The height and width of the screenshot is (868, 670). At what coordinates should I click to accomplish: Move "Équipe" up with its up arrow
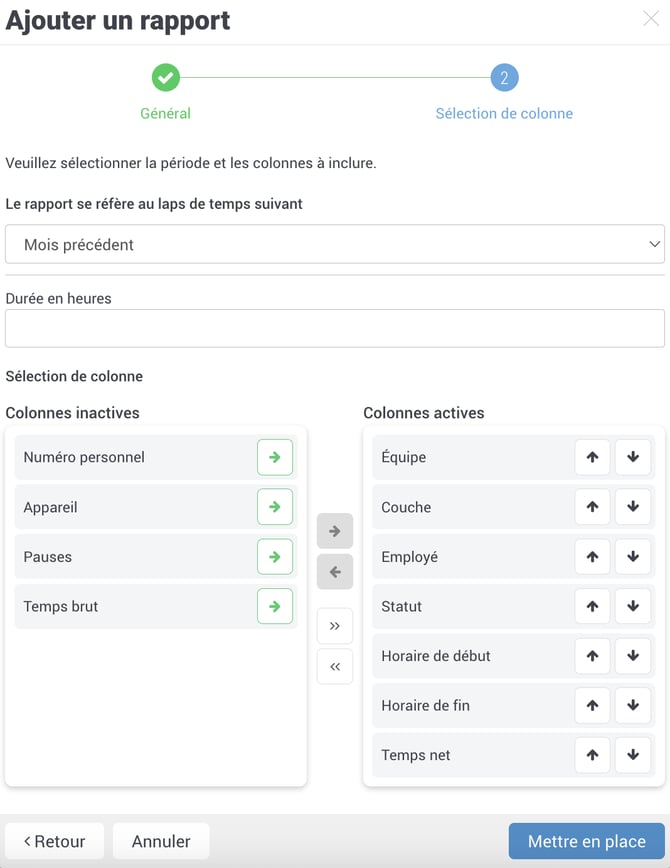[592, 457]
